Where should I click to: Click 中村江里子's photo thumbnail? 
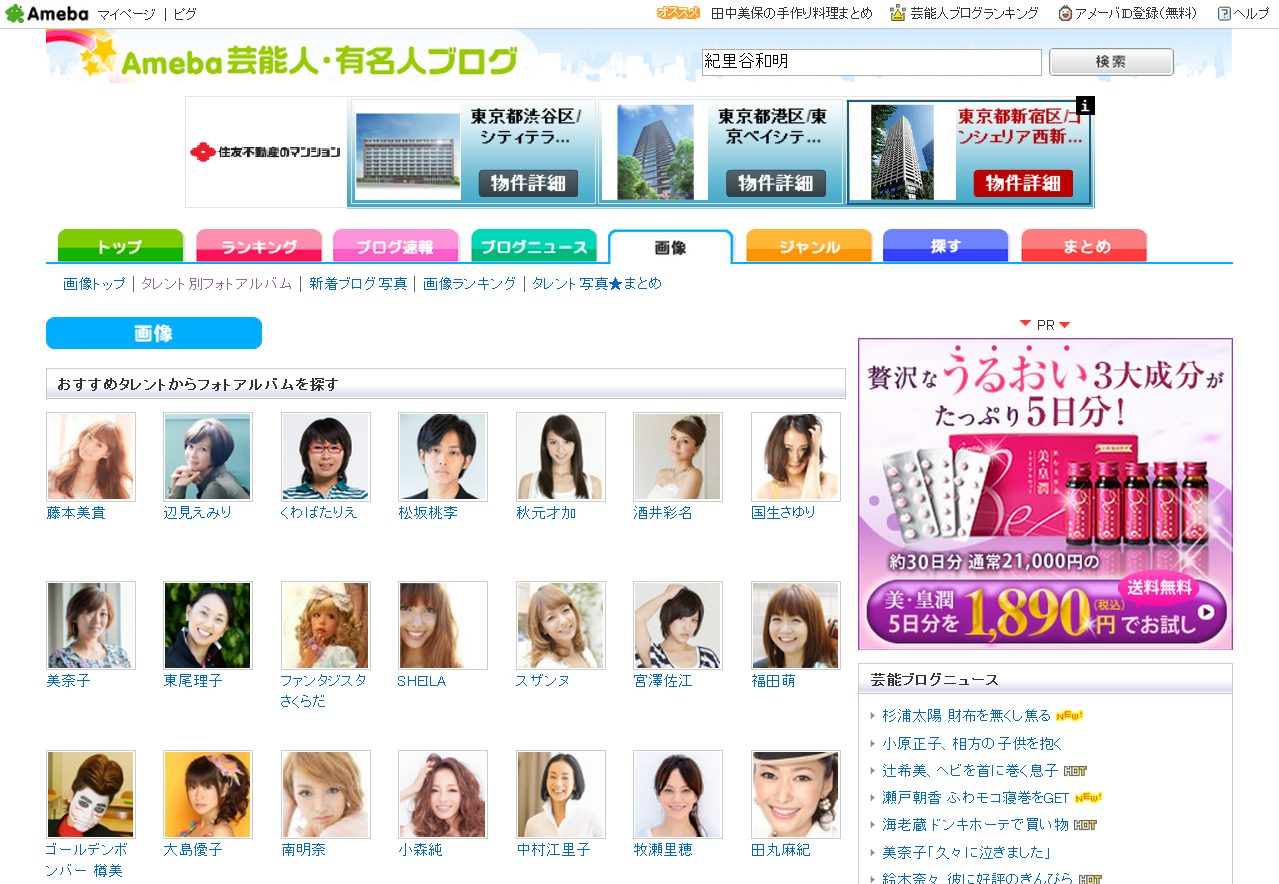[x=561, y=795]
